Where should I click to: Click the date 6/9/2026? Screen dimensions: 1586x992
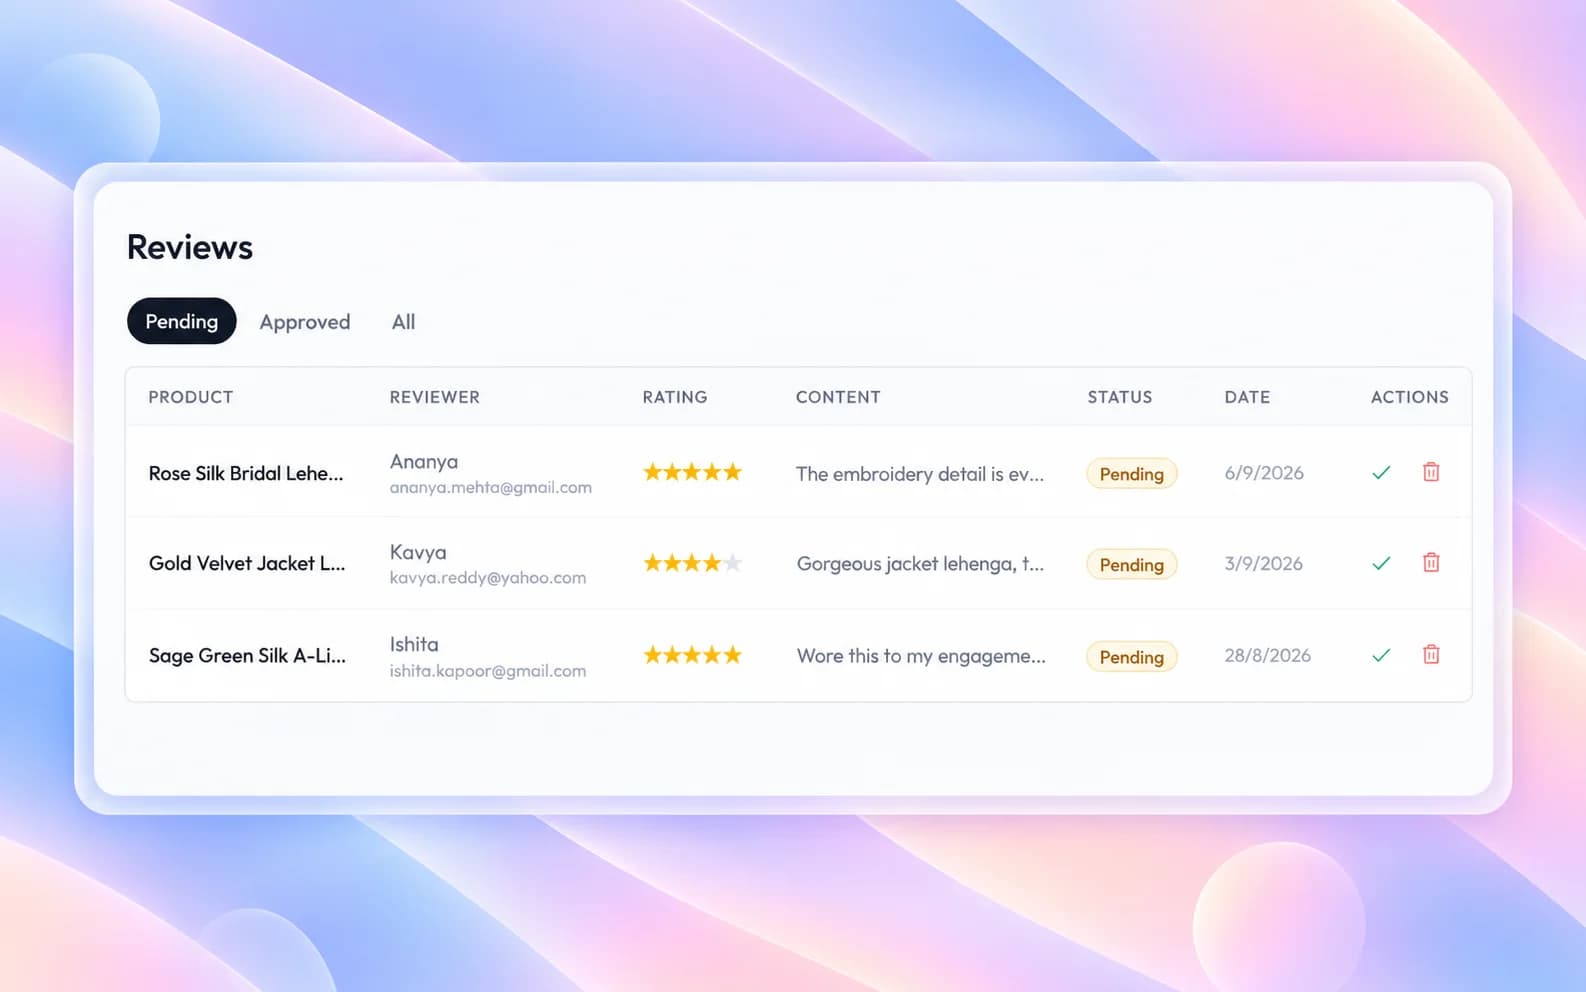click(1264, 473)
